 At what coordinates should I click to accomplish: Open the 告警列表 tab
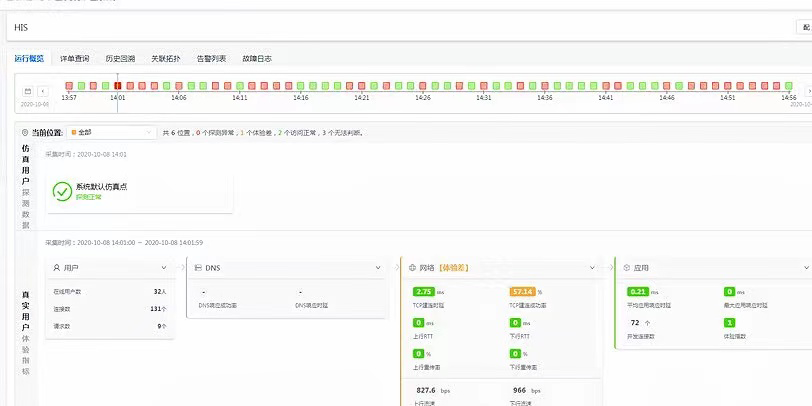tap(211, 59)
